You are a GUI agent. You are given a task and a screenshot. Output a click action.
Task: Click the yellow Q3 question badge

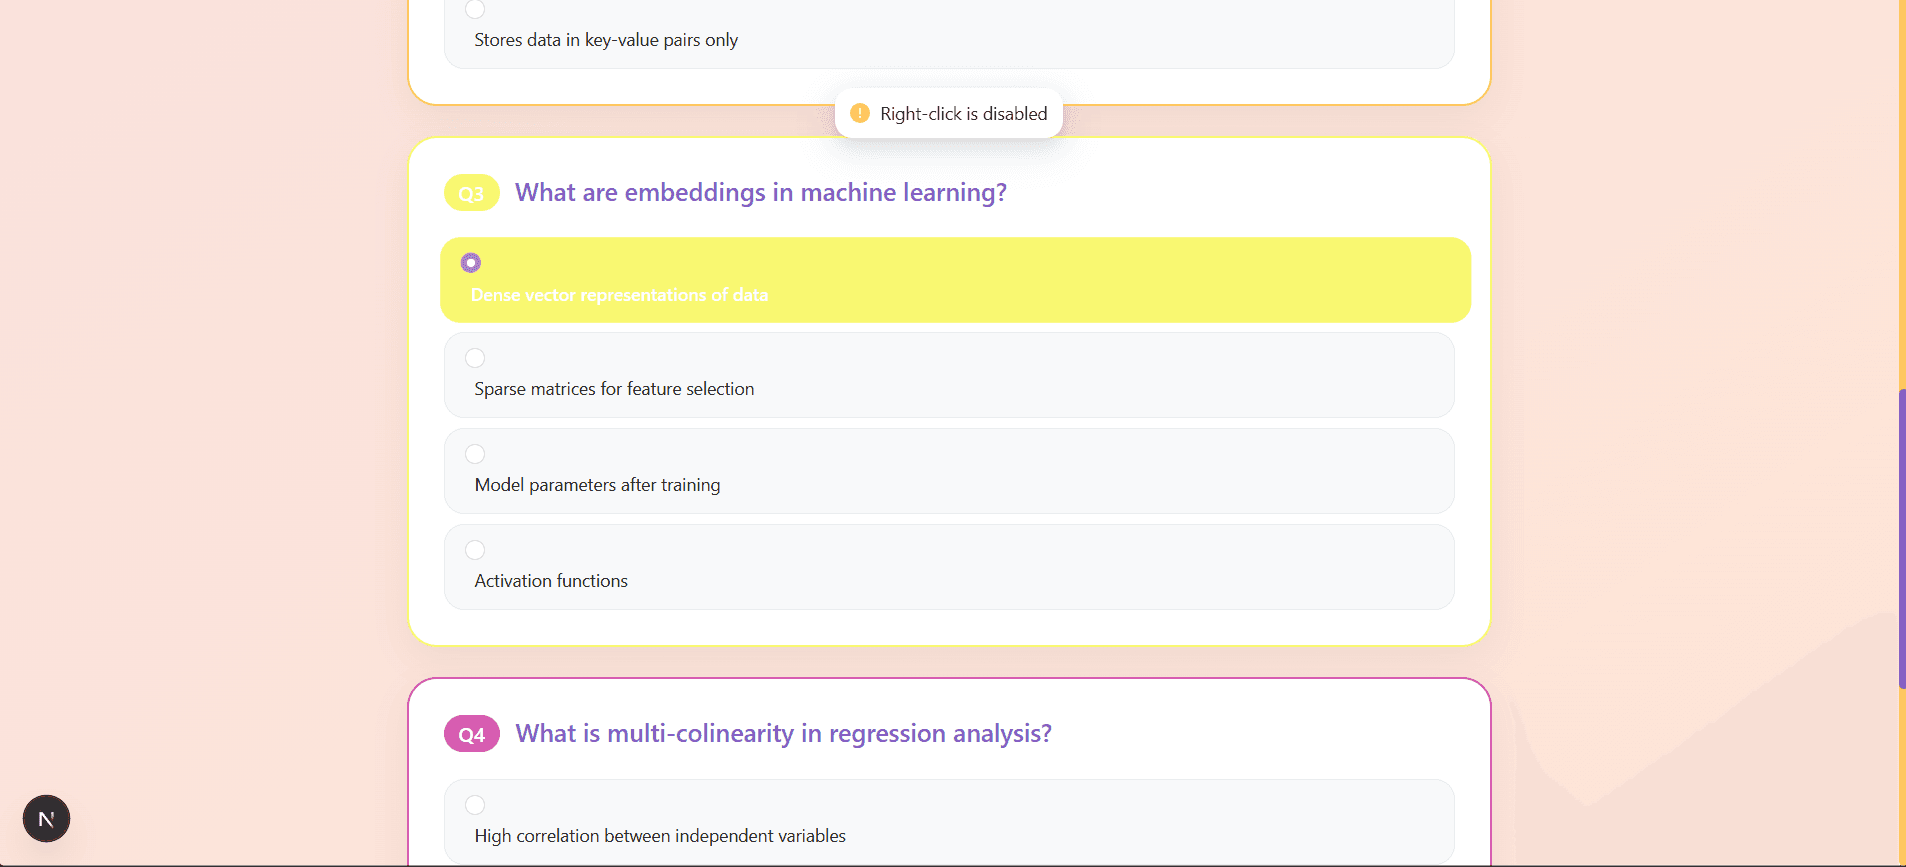click(471, 193)
